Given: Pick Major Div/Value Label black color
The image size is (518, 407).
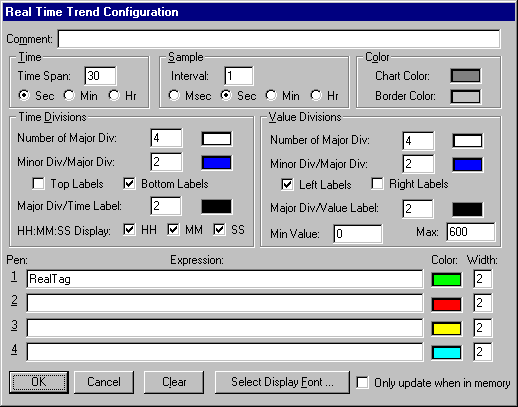Looking at the screenshot, I should [467, 209].
